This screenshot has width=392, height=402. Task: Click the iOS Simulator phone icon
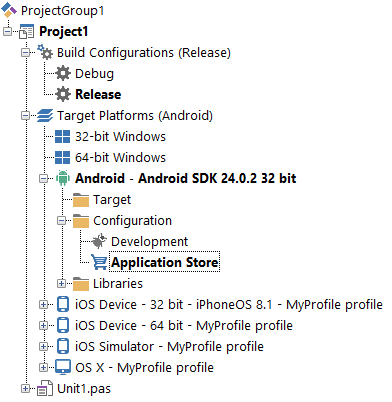click(x=63, y=346)
